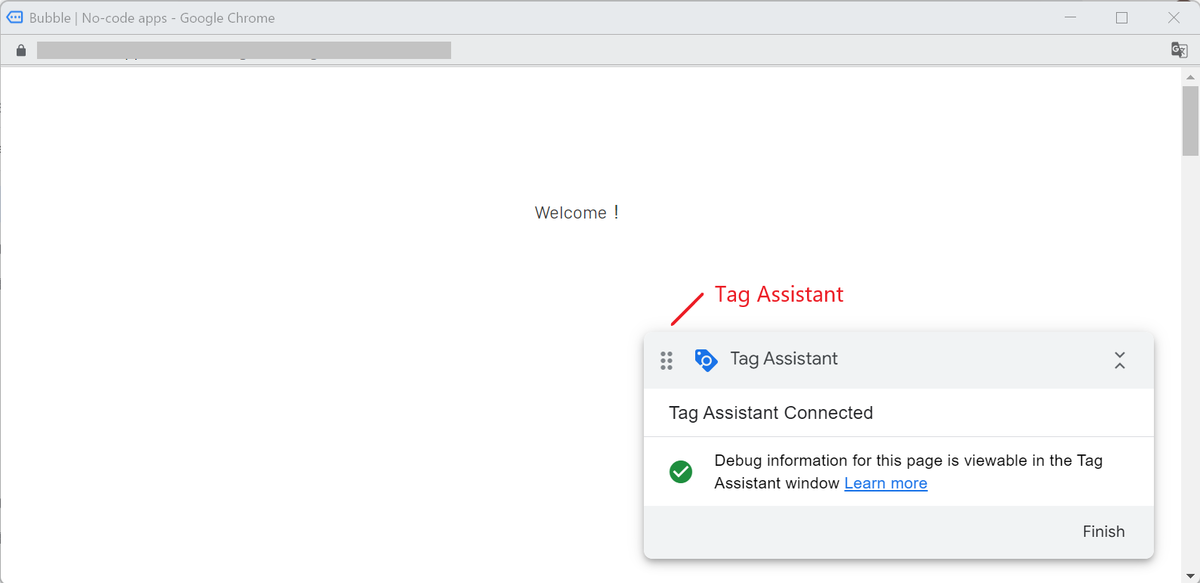This screenshot has width=1200, height=583.
Task: Click the lock icon in address bar
Action: click(21, 50)
